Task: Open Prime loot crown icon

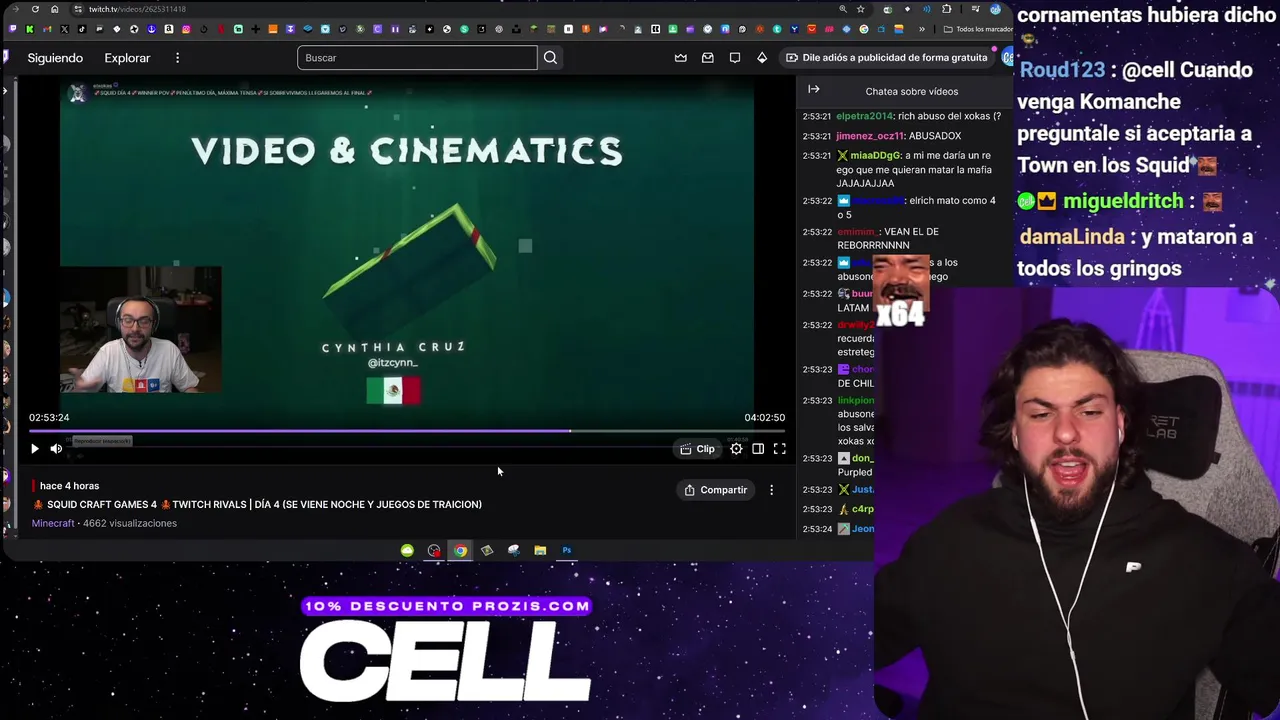Action: [681, 58]
